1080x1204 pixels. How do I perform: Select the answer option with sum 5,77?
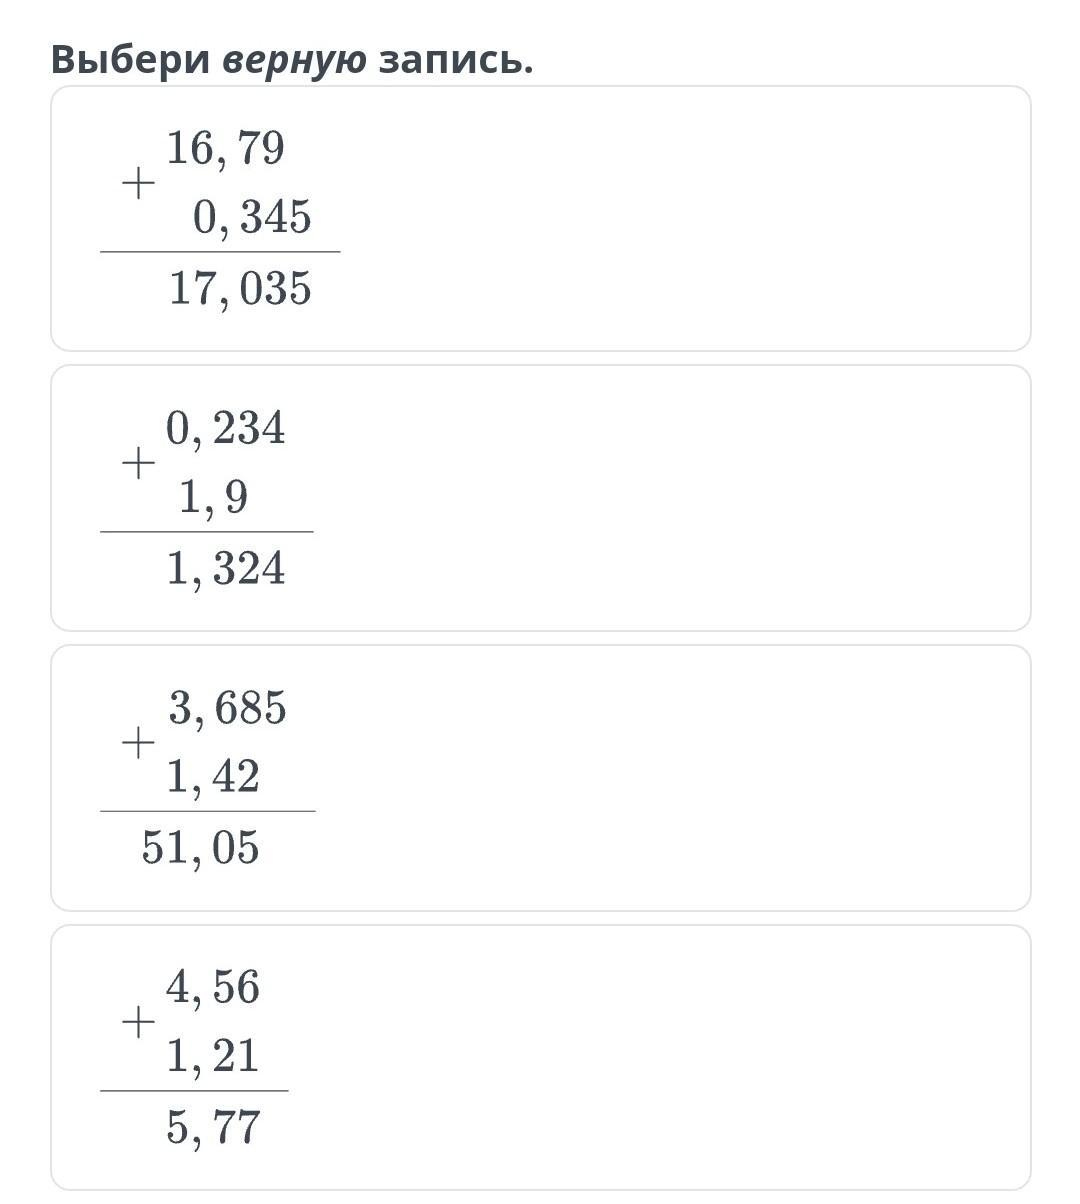540,1057
